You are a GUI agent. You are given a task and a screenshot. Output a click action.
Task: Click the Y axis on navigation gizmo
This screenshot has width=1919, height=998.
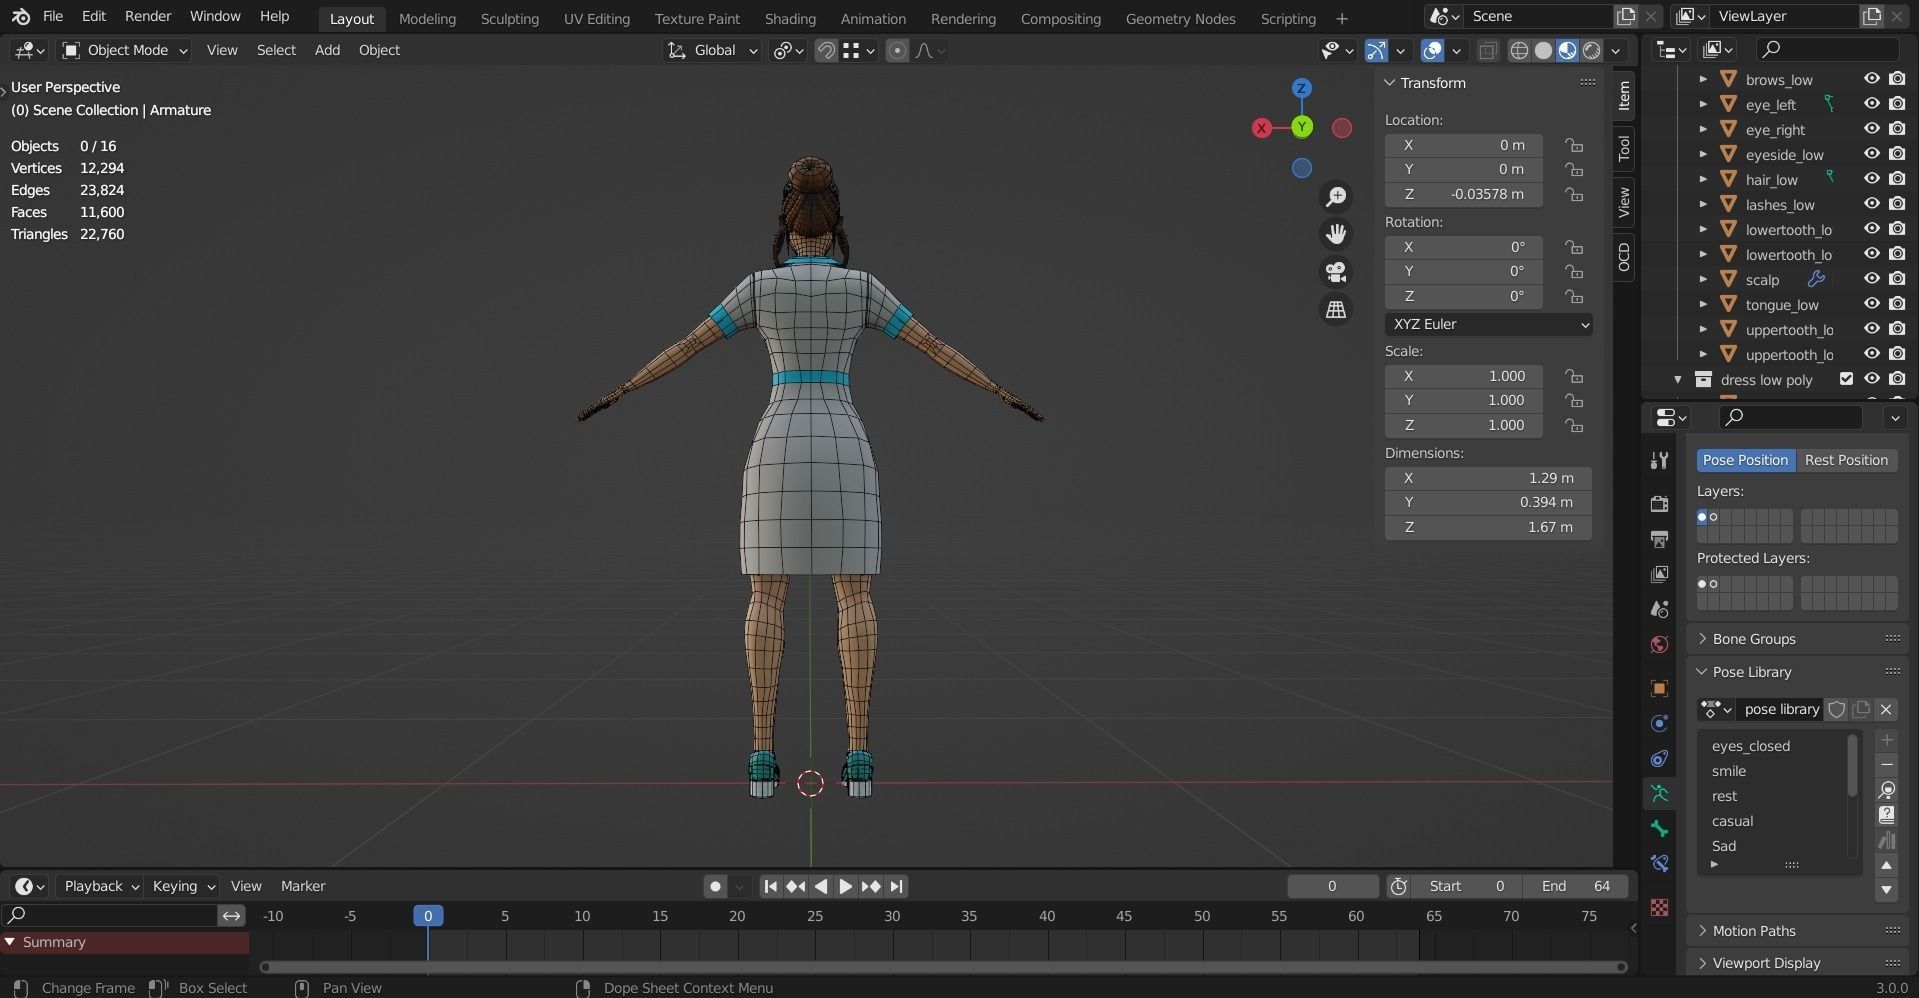point(1301,127)
